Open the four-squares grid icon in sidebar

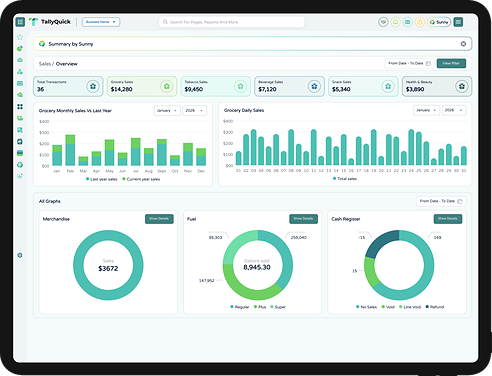pyautogui.click(x=20, y=107)
